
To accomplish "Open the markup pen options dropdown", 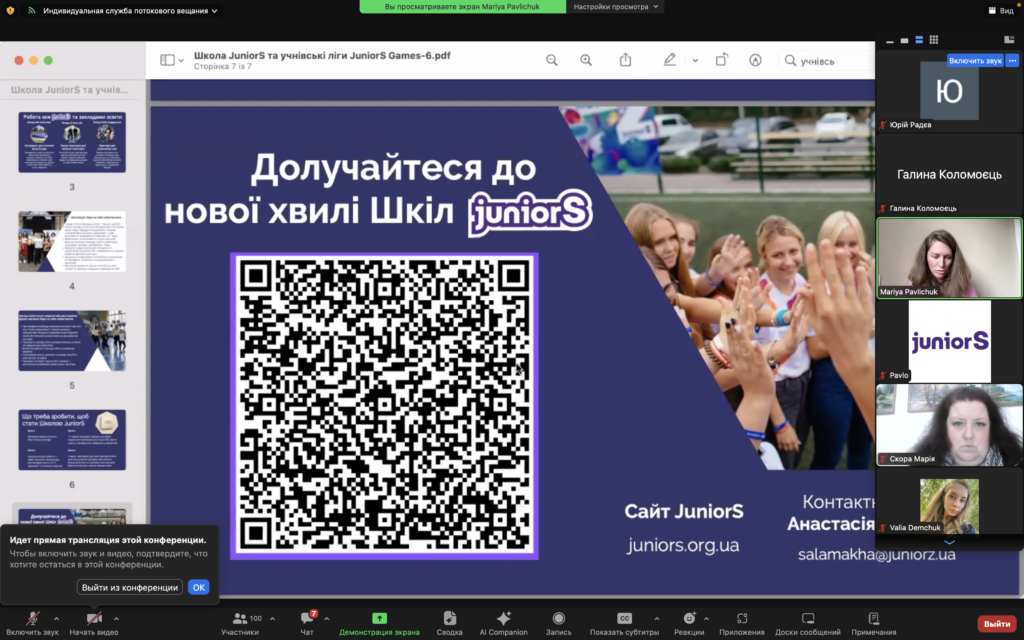I will pos(696,61).
